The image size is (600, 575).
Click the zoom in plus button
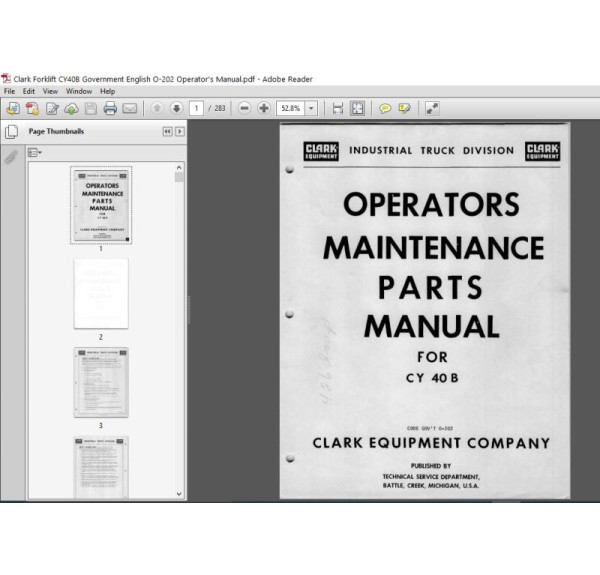click(x=264, y=108)
